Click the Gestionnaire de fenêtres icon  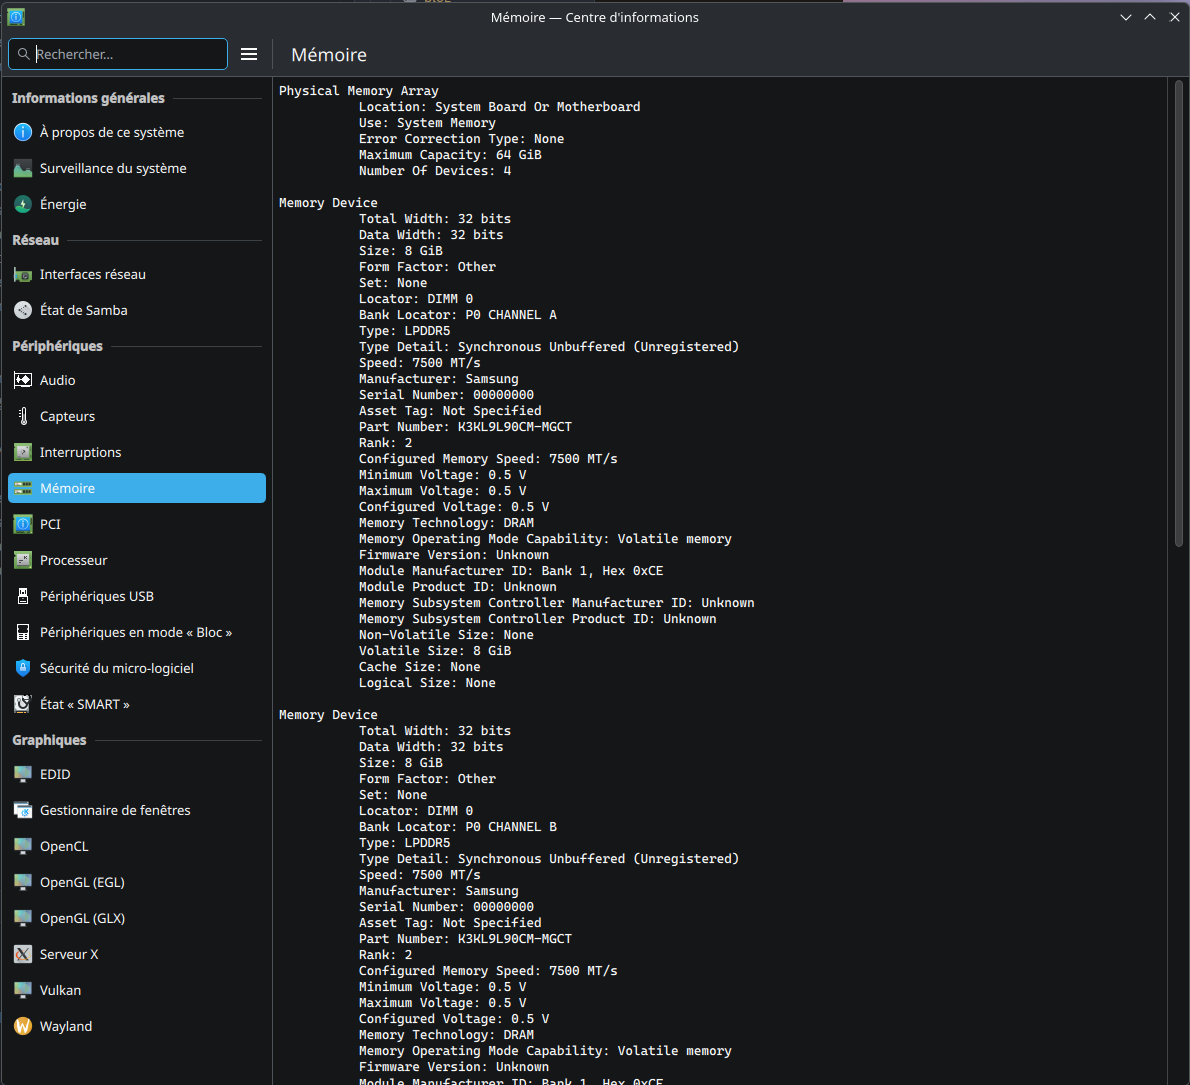point(23,810)
